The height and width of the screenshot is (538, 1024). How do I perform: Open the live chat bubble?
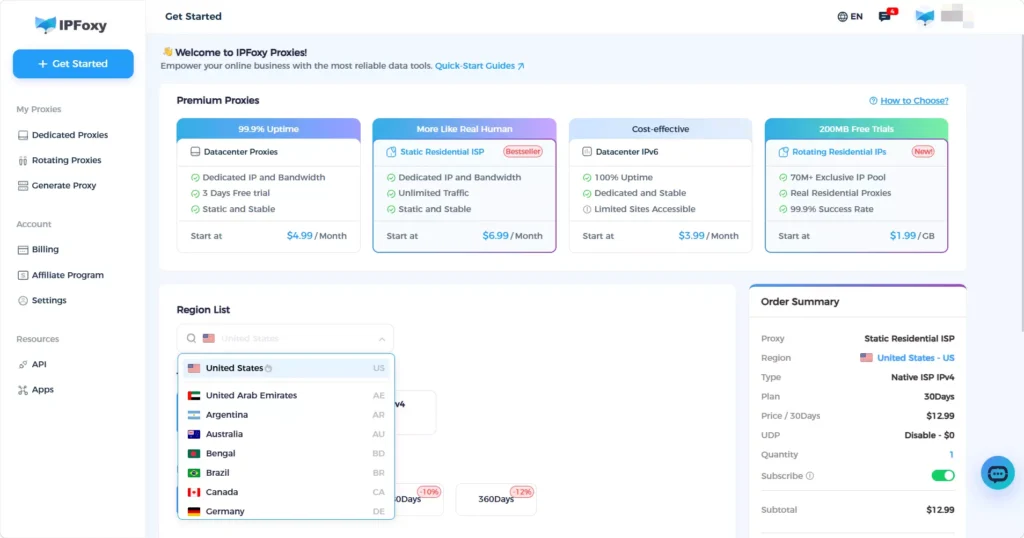[x=997, y=473]
